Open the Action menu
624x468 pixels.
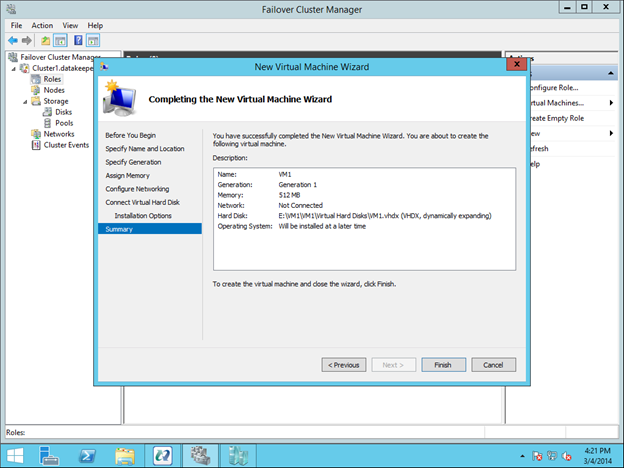[x=42, y=25]
